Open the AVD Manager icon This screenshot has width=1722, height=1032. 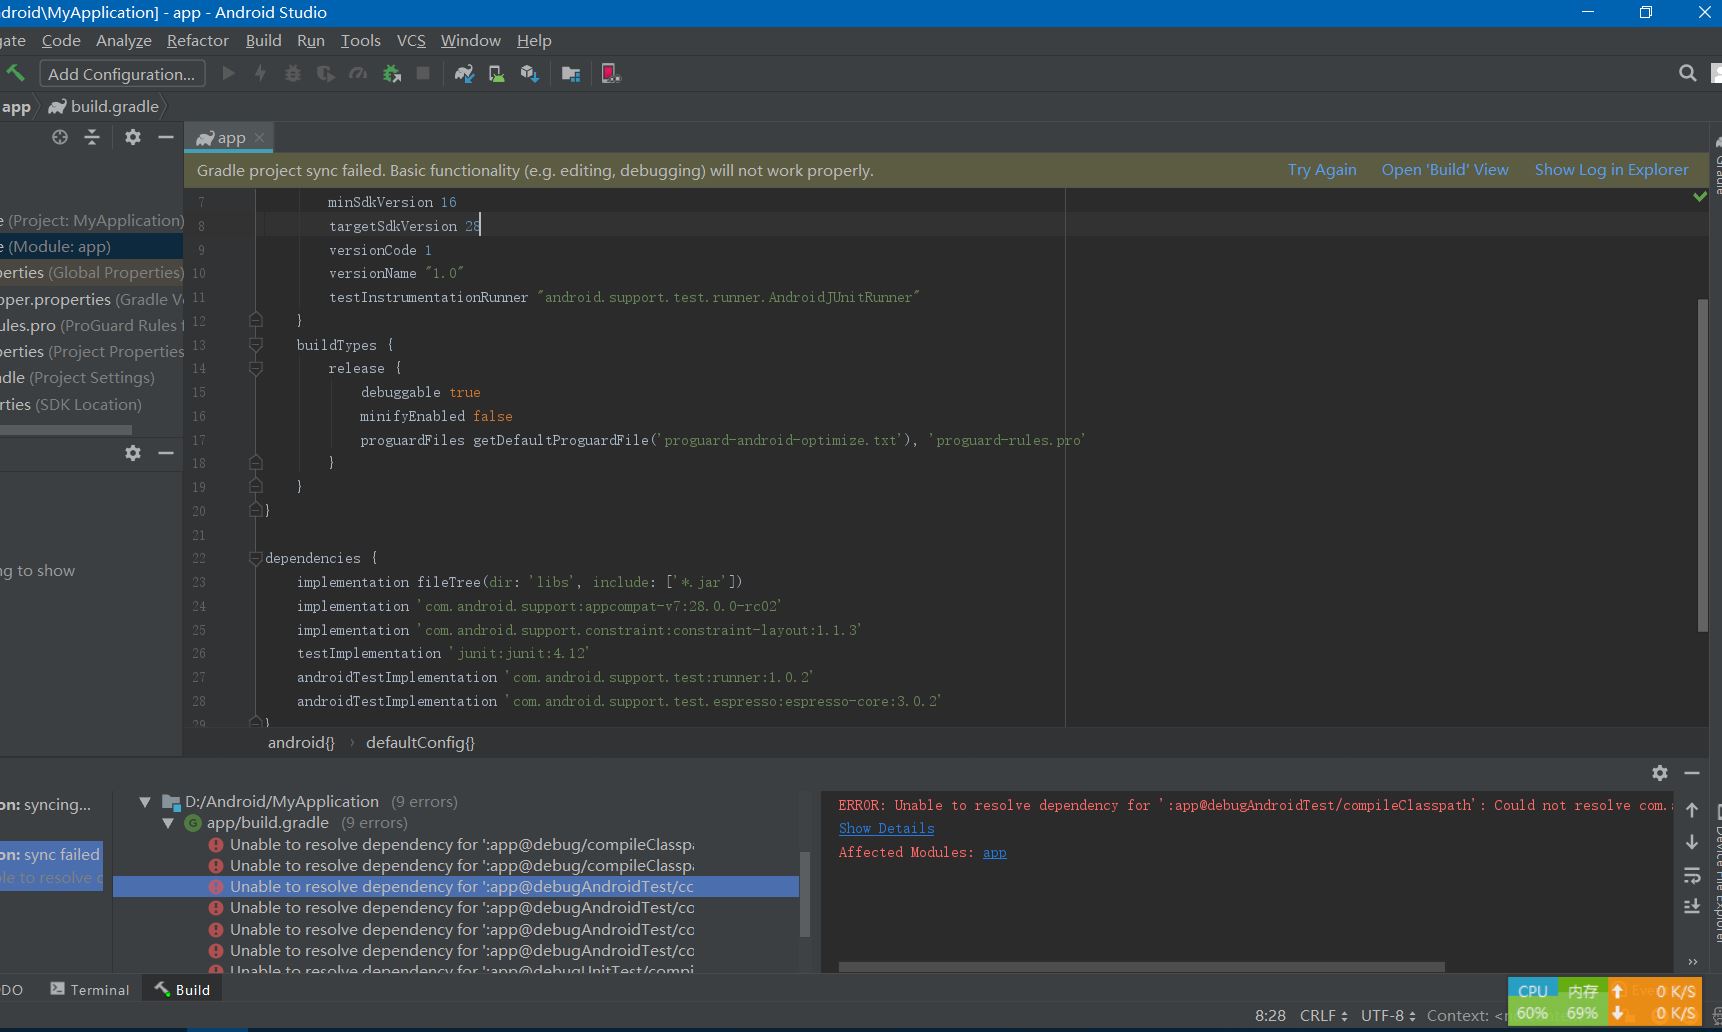(x=496, y=73)
